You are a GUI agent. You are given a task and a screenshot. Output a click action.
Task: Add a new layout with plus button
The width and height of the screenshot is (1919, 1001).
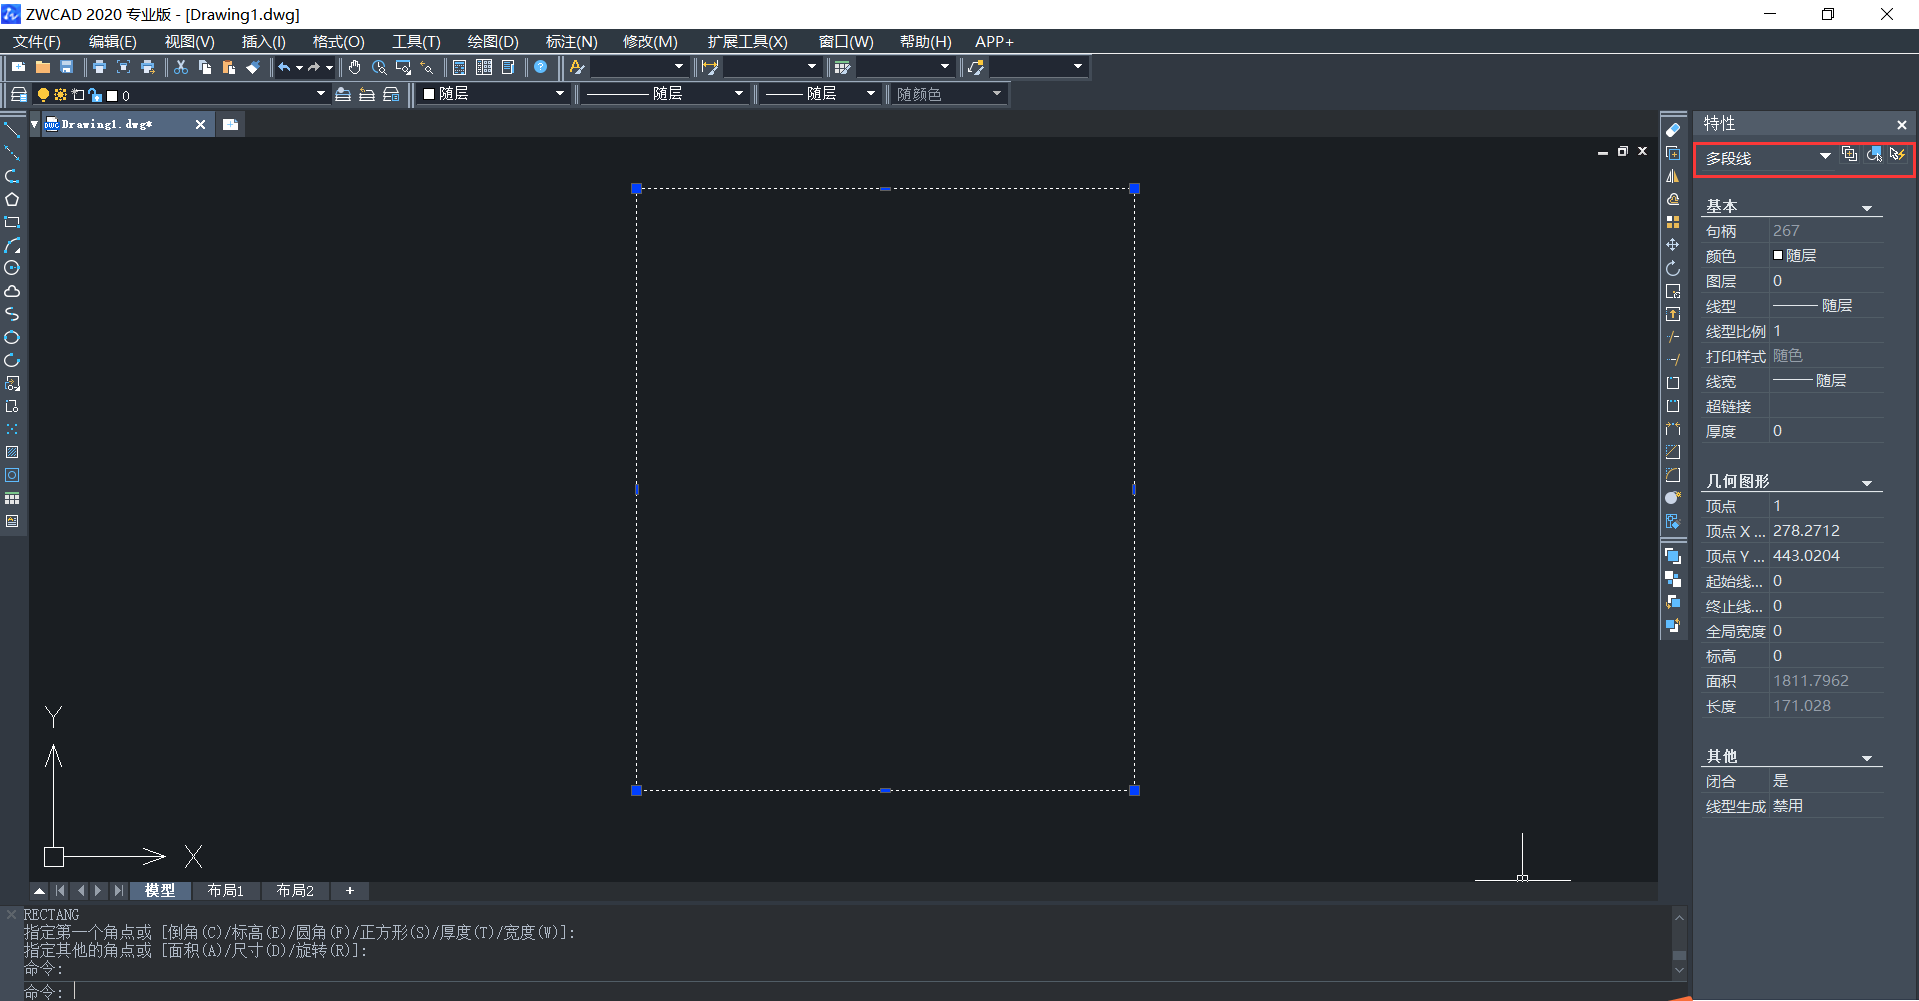tap(349, 890)
